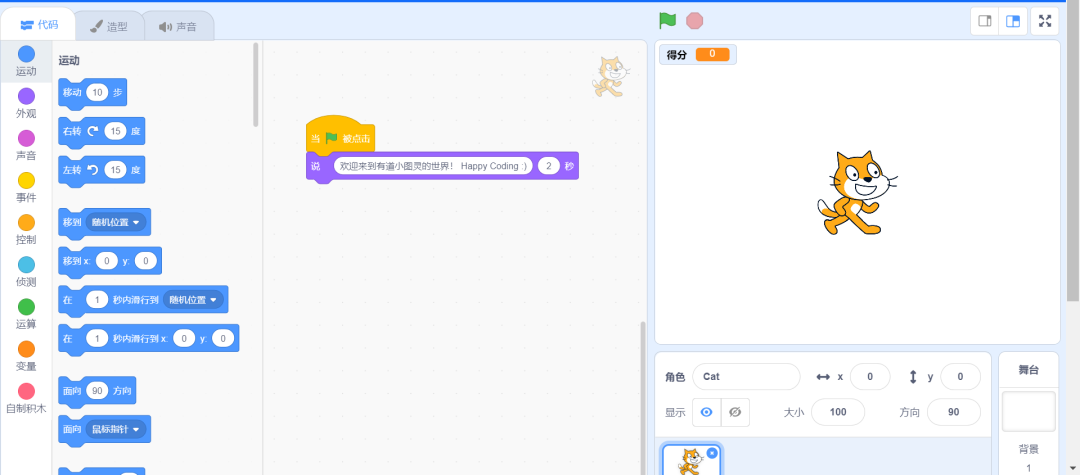Edit the sprite y position field

coord(960,377)
